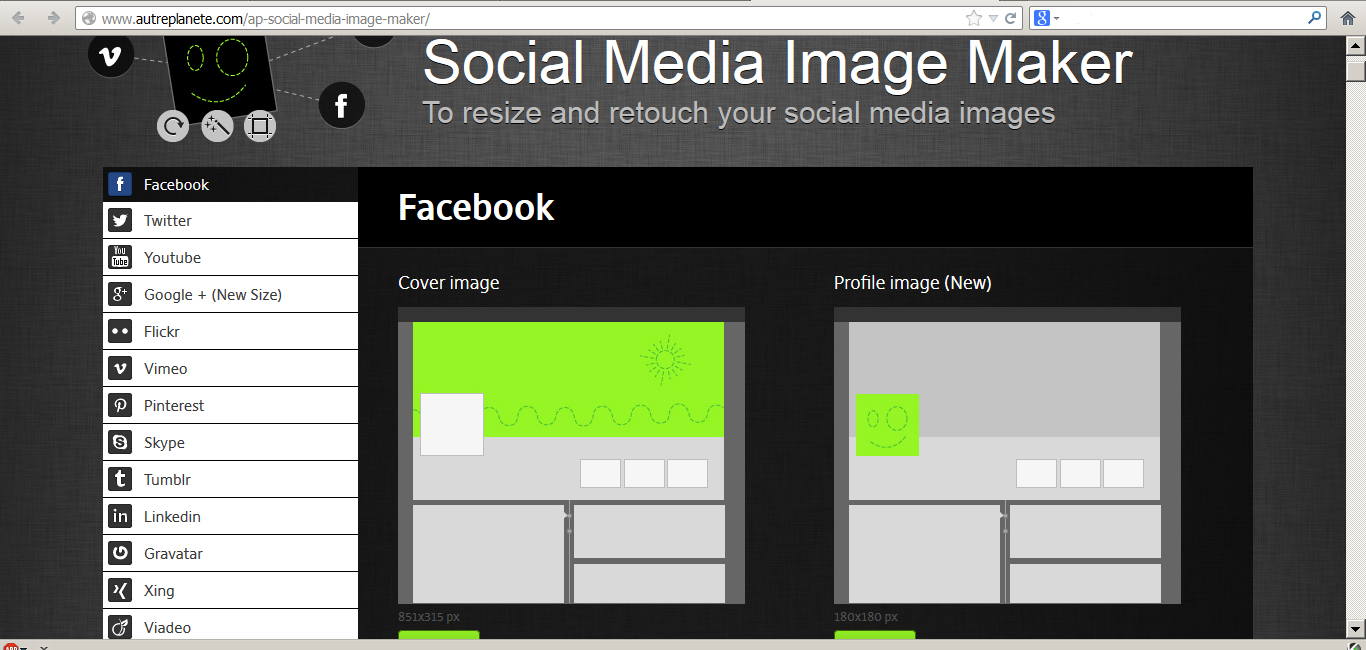Image resolution: width=1366 pixels, height=650 pixels.
Task: Open Xing image sizes
Action: coord(230,591)
